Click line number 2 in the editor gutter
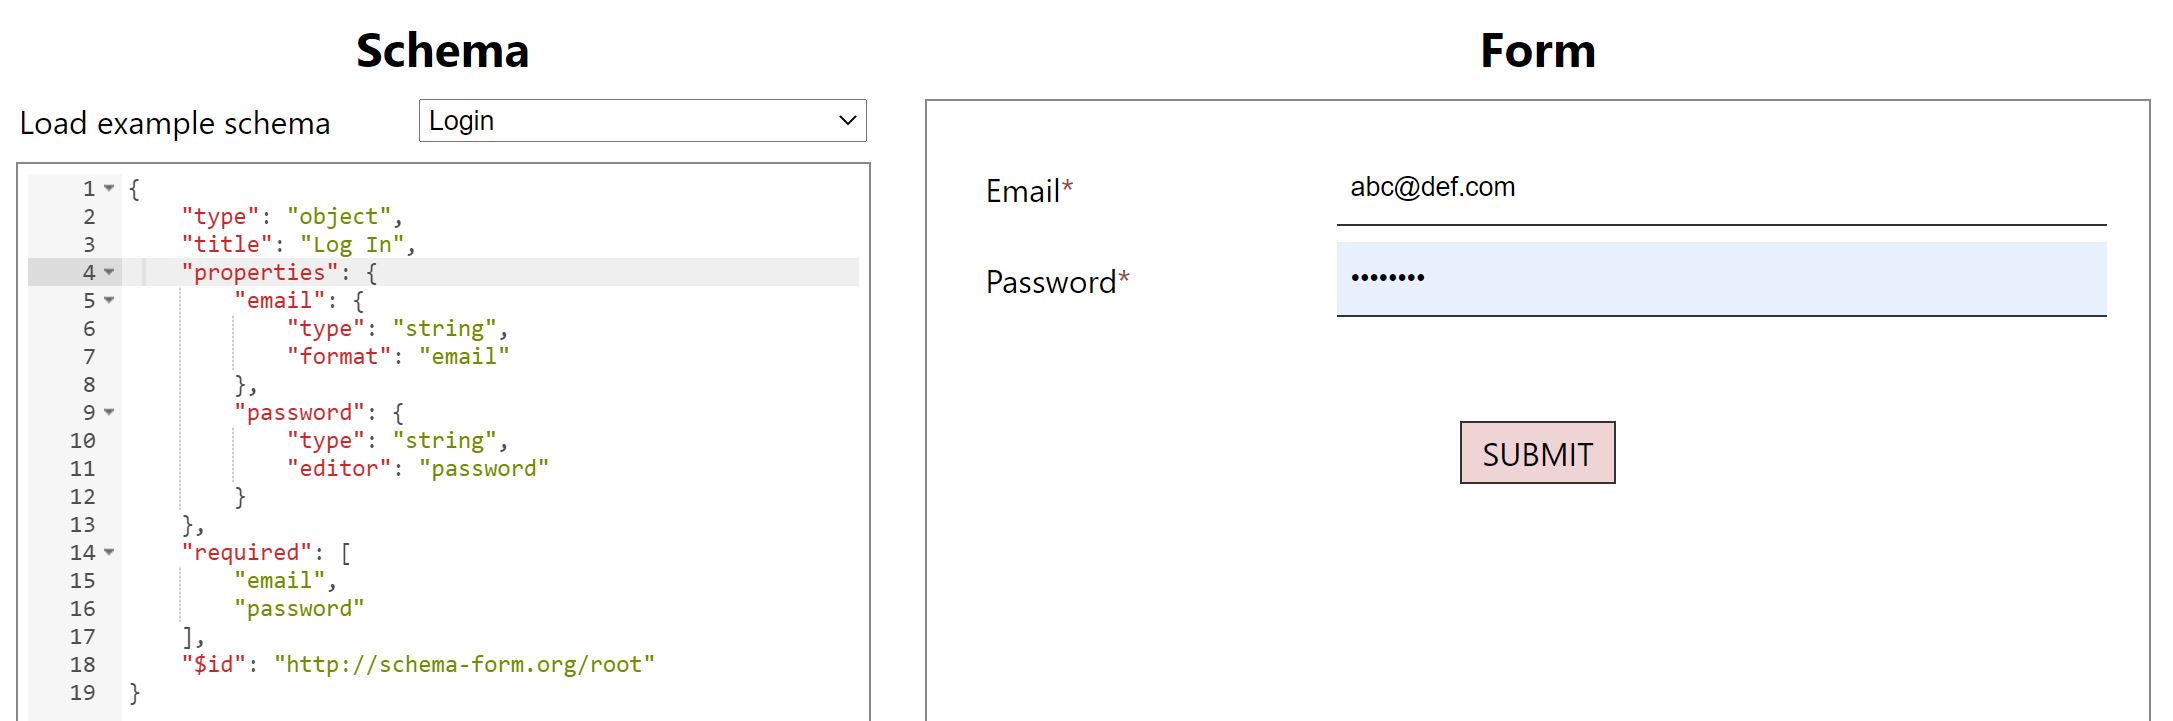This screenshot has width=2173, height=721. coord(89,216)
